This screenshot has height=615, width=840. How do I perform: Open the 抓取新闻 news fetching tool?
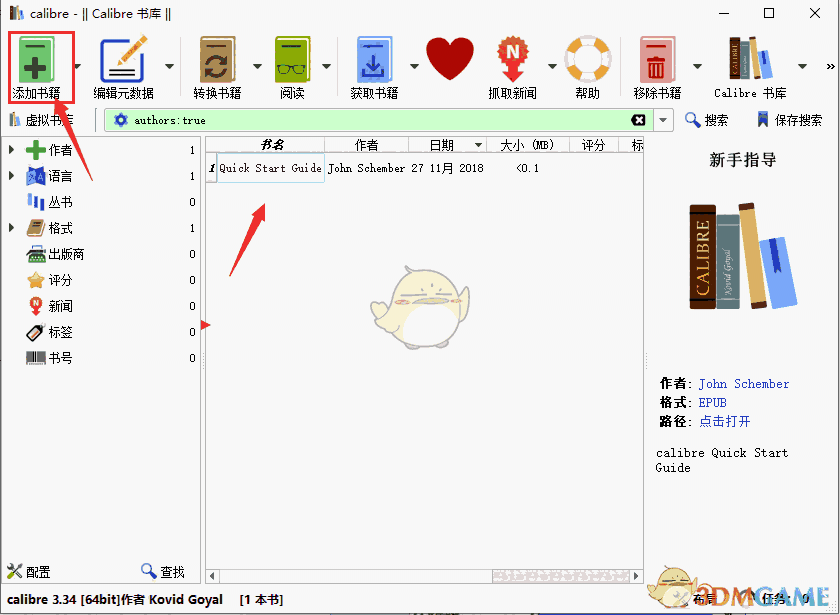514,60
